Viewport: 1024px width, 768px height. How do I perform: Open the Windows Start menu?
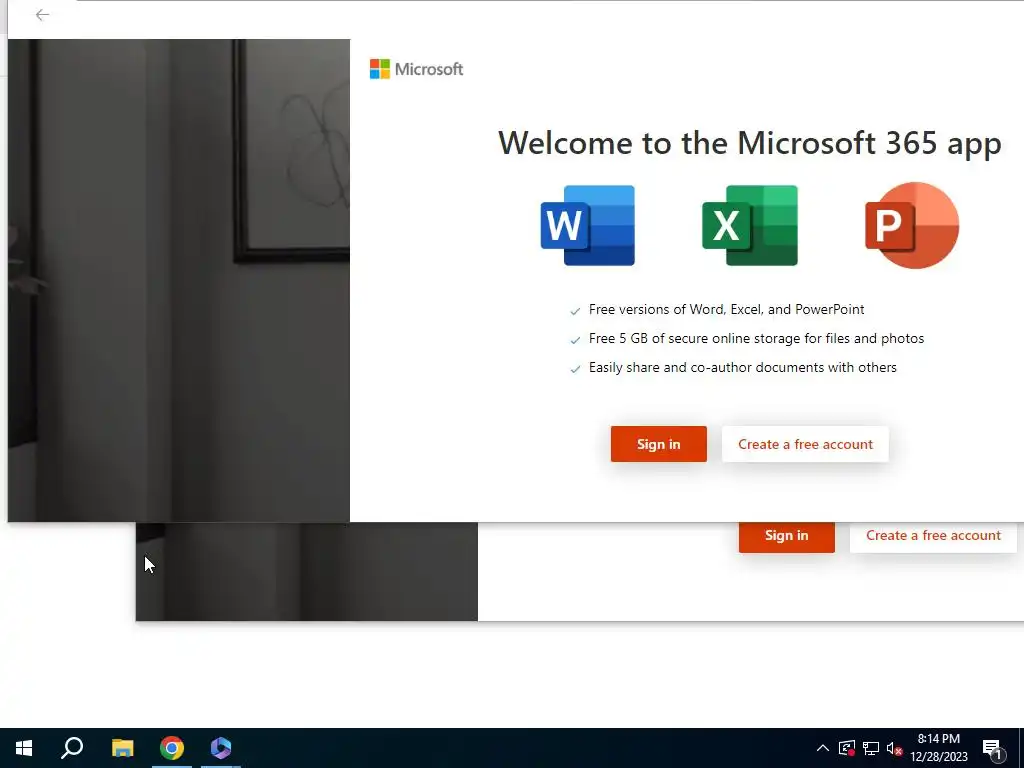24,748
